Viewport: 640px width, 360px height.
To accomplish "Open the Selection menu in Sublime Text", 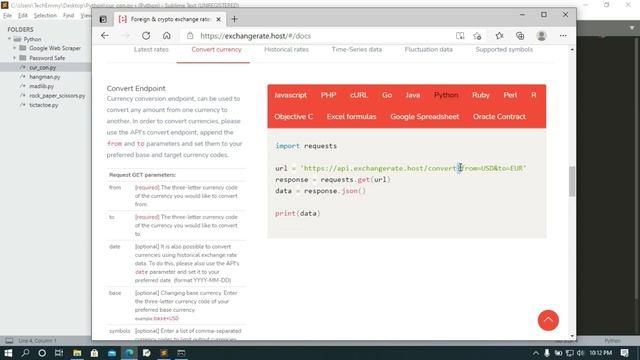I will [45, 16].
